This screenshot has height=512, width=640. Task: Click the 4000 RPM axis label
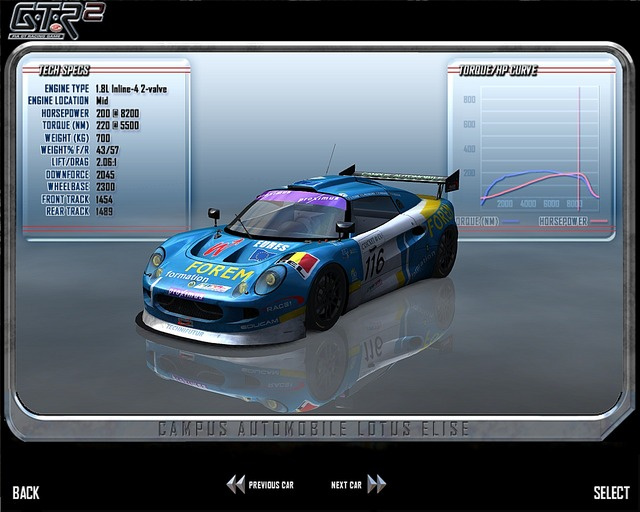point(528,203)
